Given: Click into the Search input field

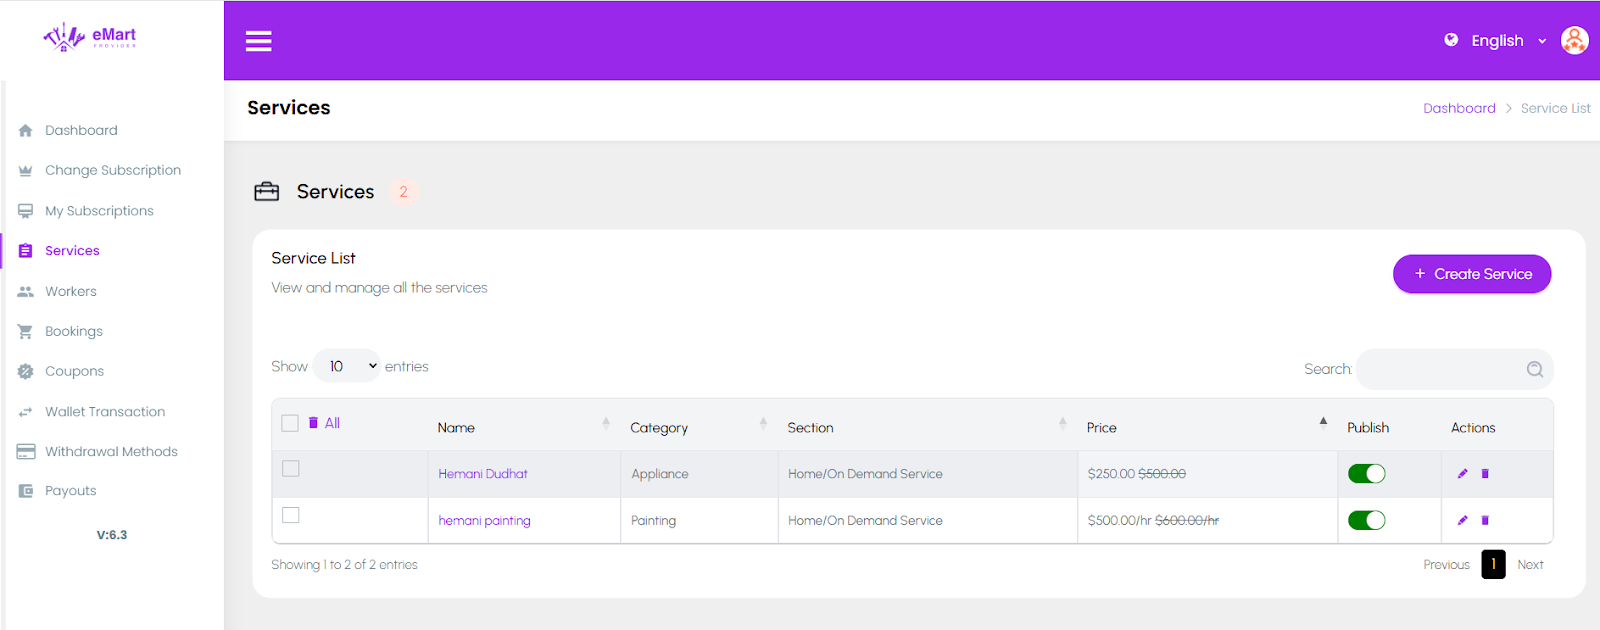Looking at the screenshot, I should tap(1438, 369).
